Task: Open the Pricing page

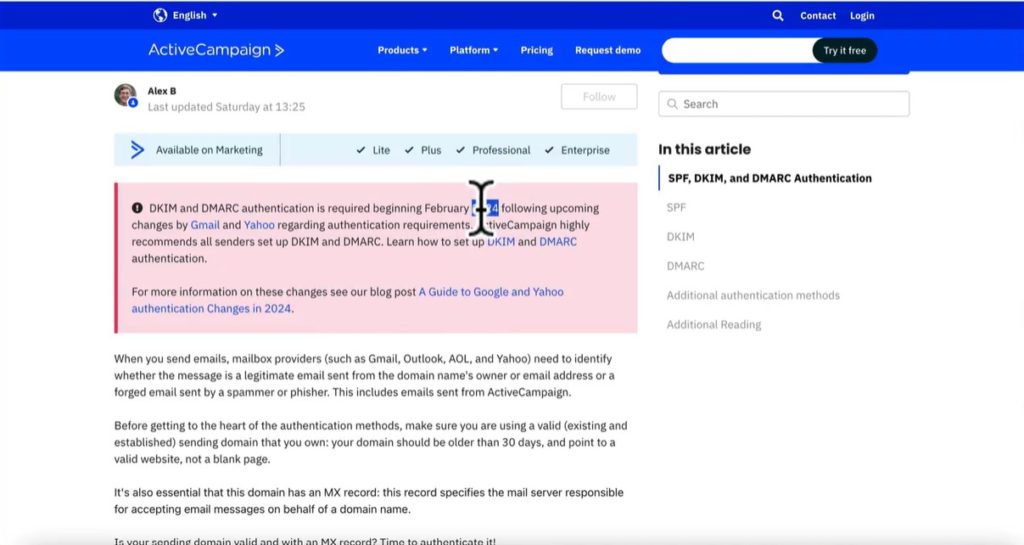Action: (536, 50)
